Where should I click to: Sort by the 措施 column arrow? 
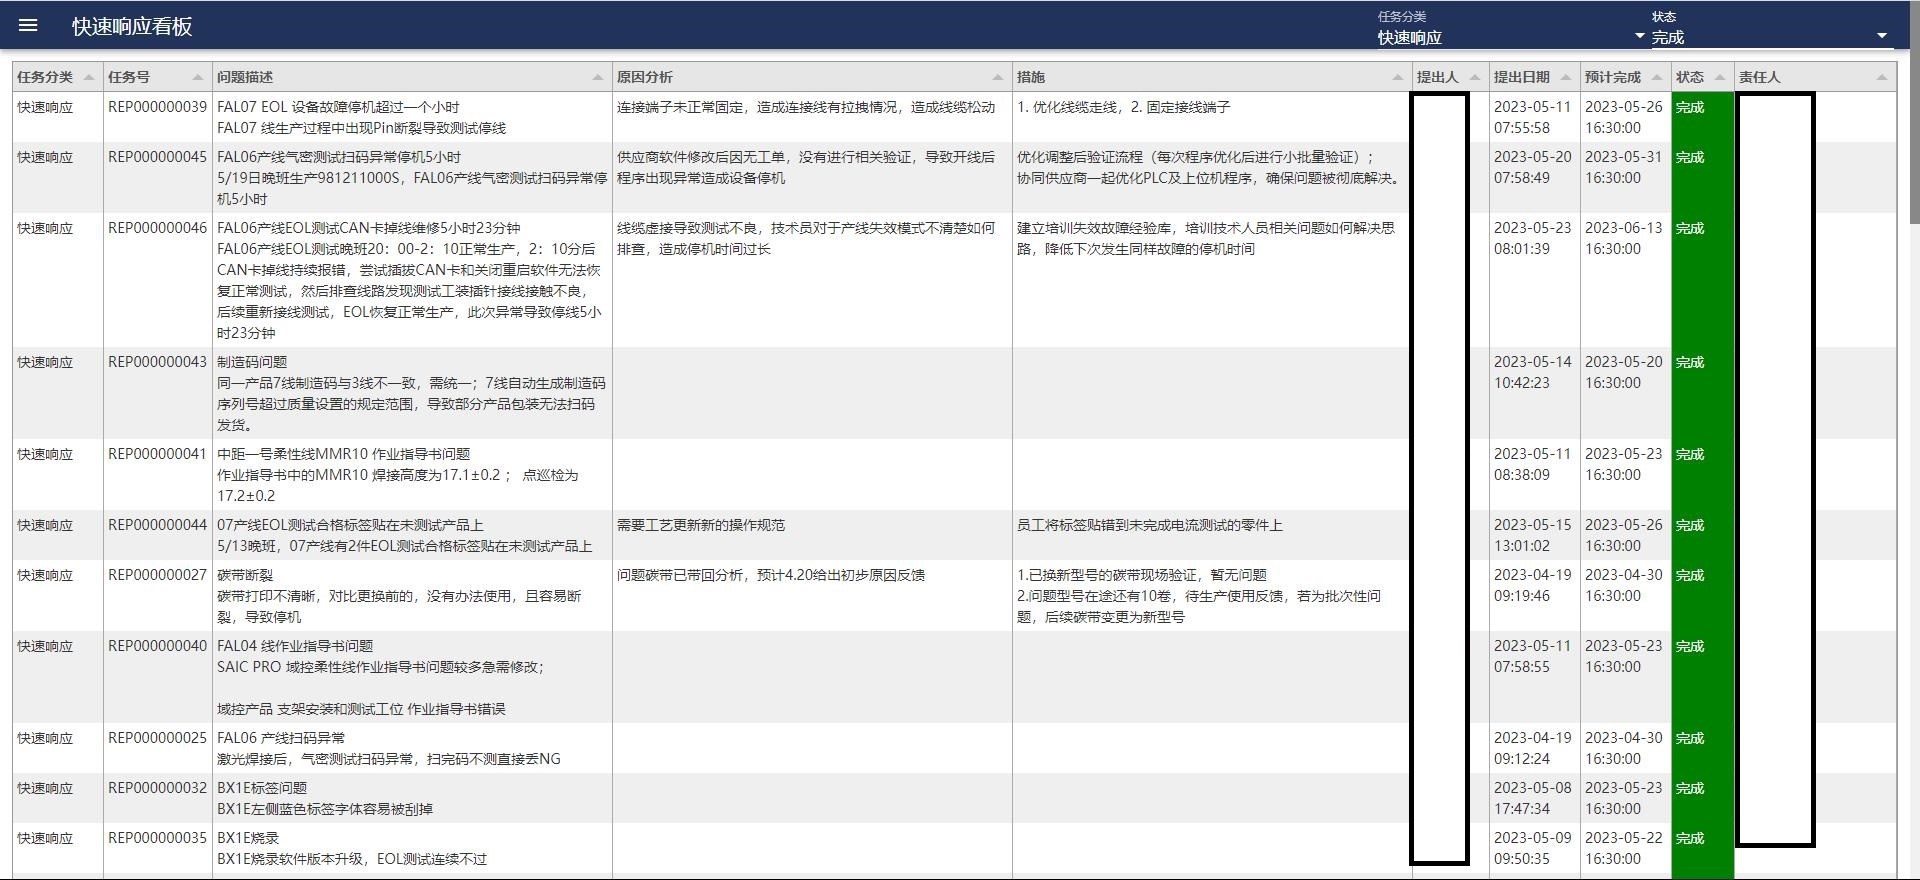(x=1397, y=78)
